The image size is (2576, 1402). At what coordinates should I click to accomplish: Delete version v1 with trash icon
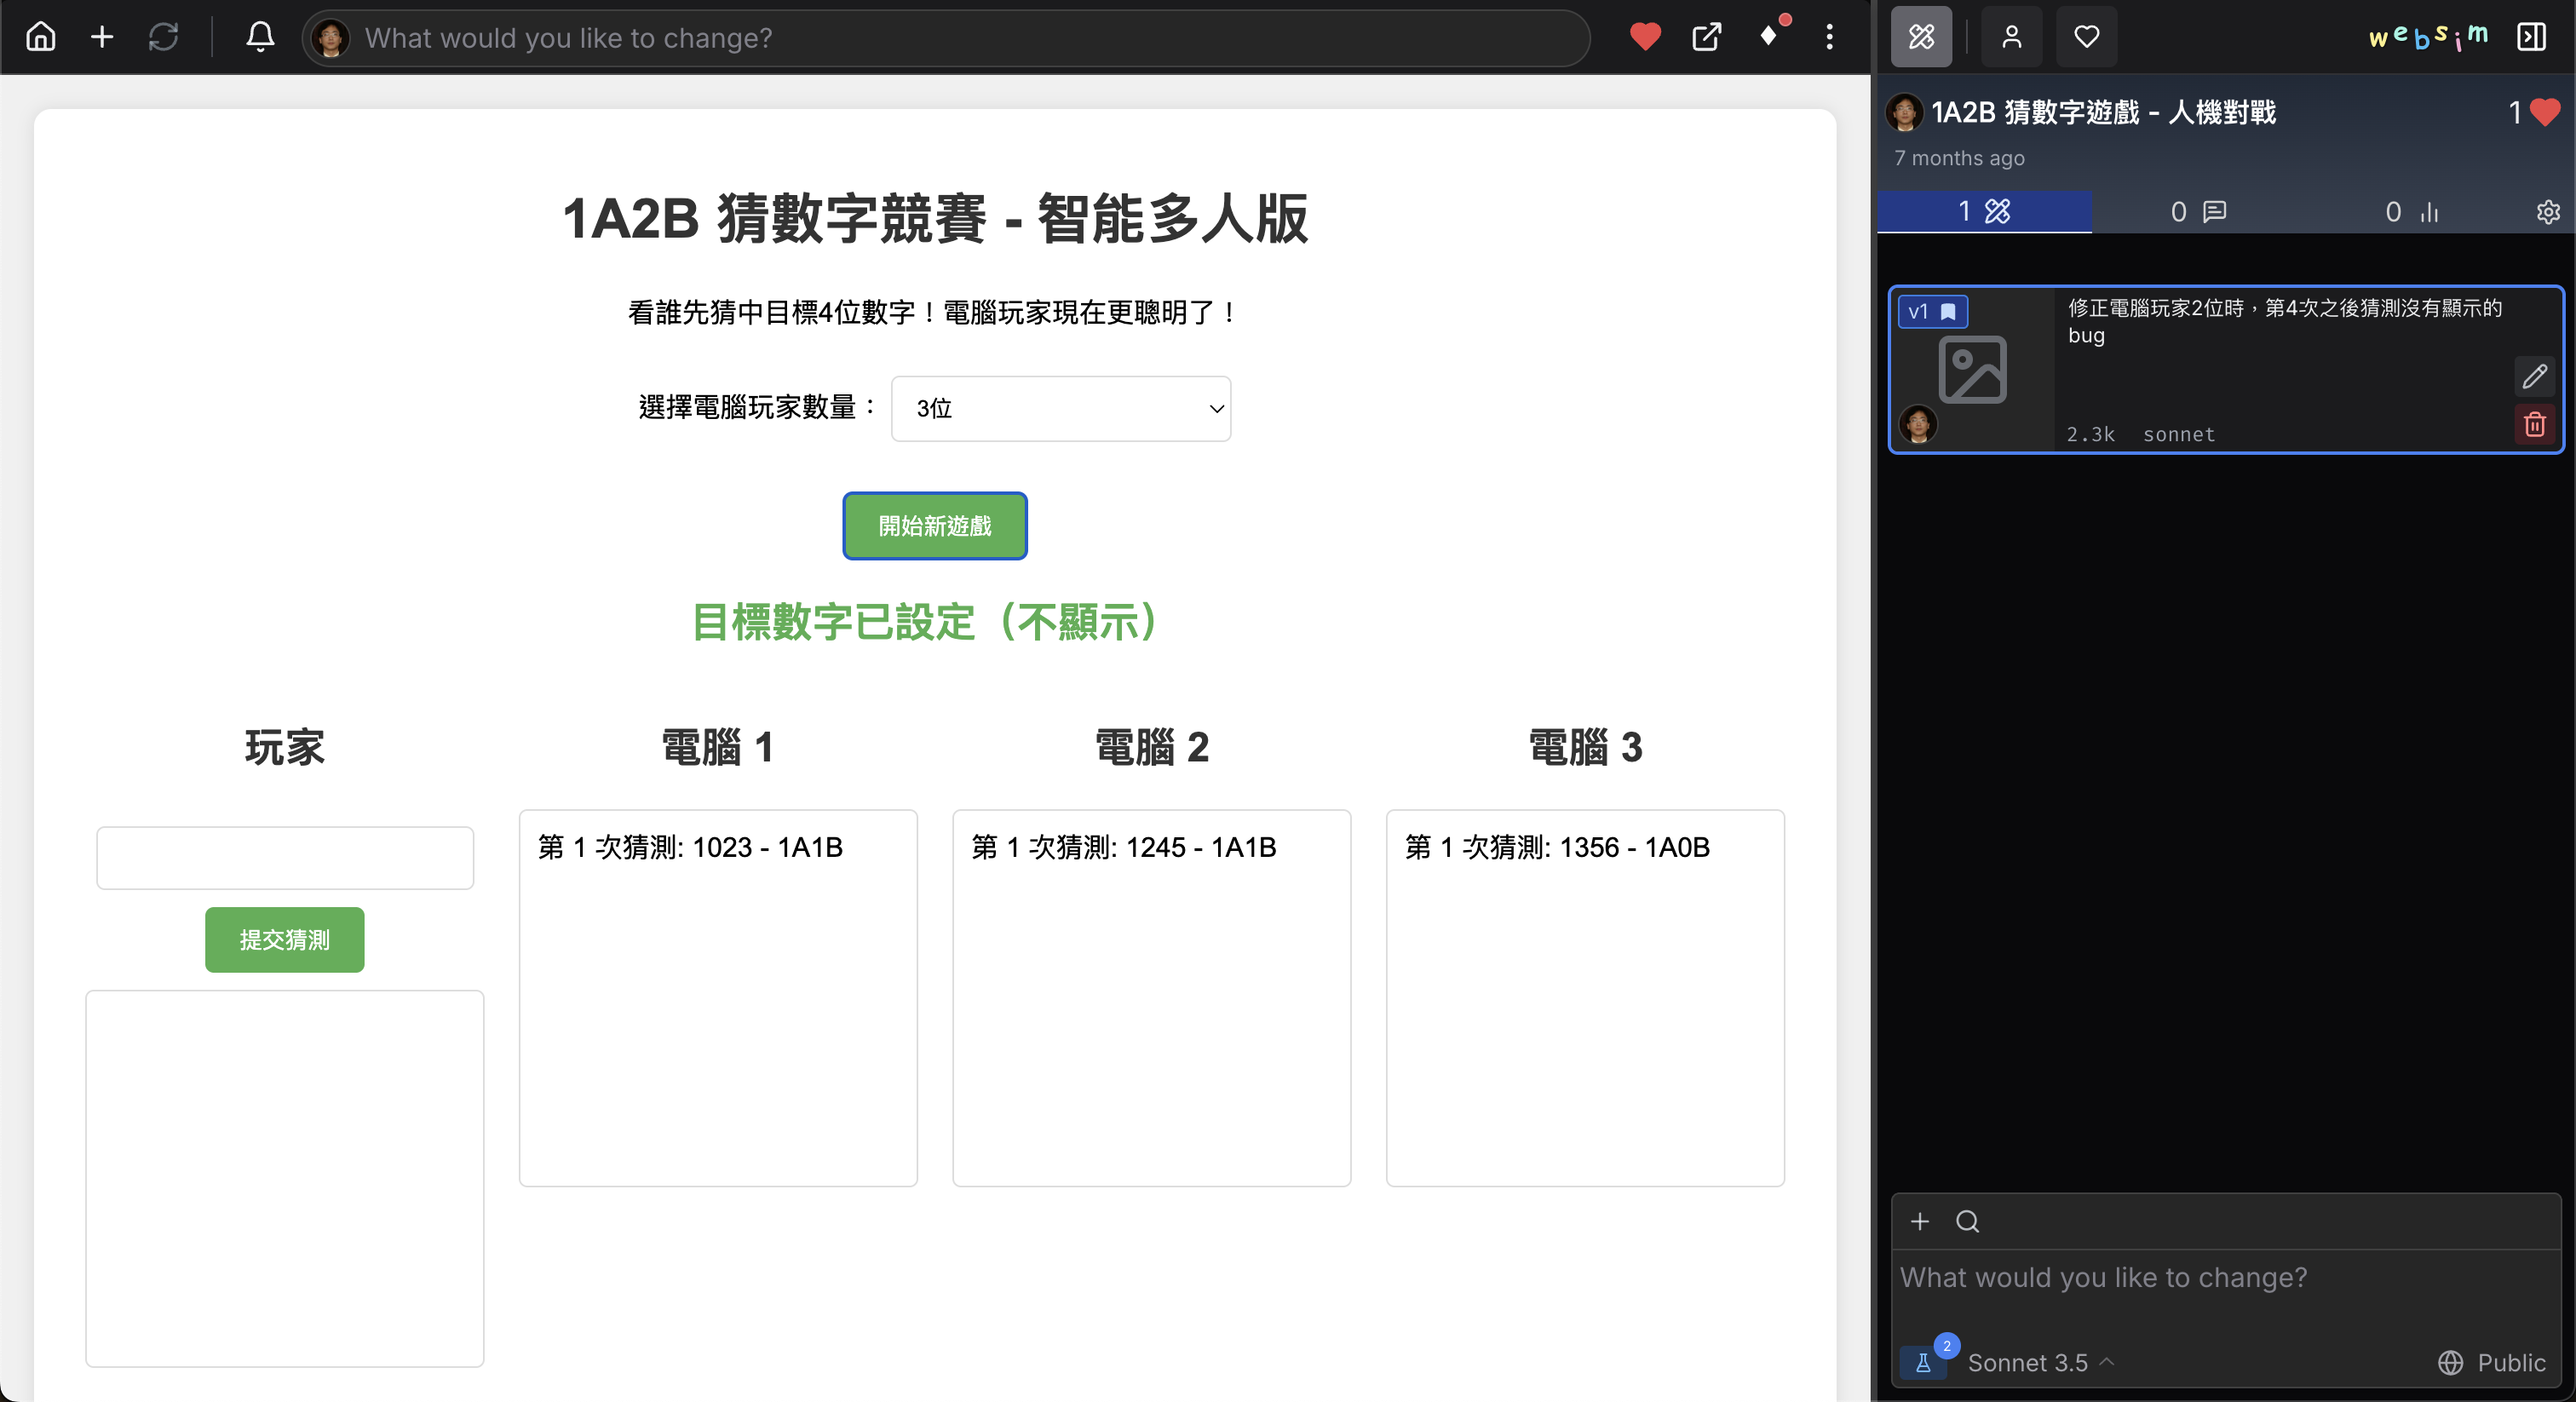tap(2534, 425)
